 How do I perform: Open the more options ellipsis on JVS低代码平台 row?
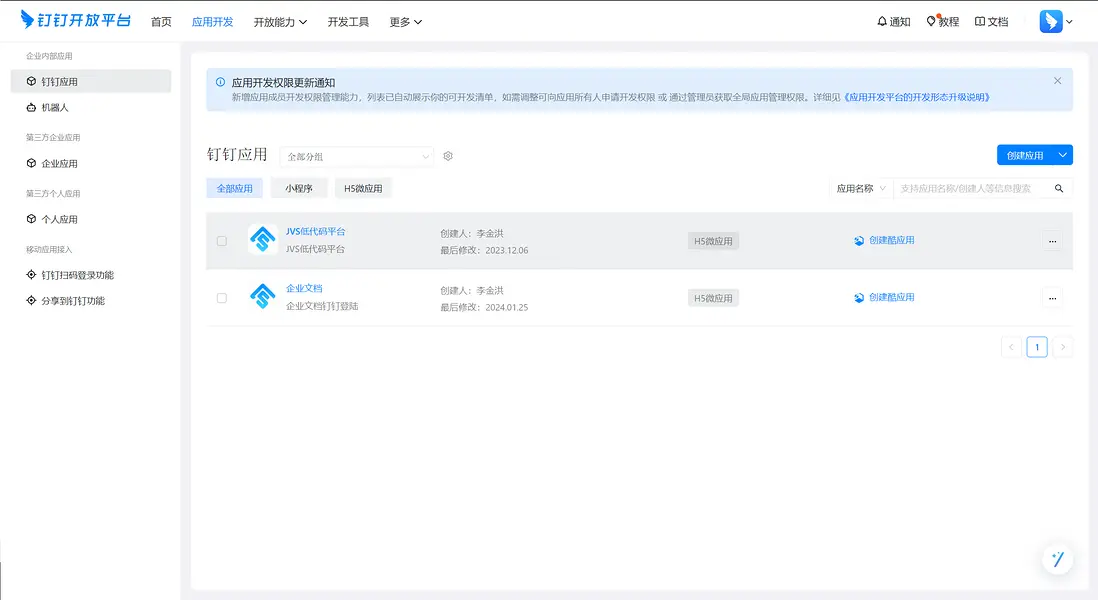1052,241
